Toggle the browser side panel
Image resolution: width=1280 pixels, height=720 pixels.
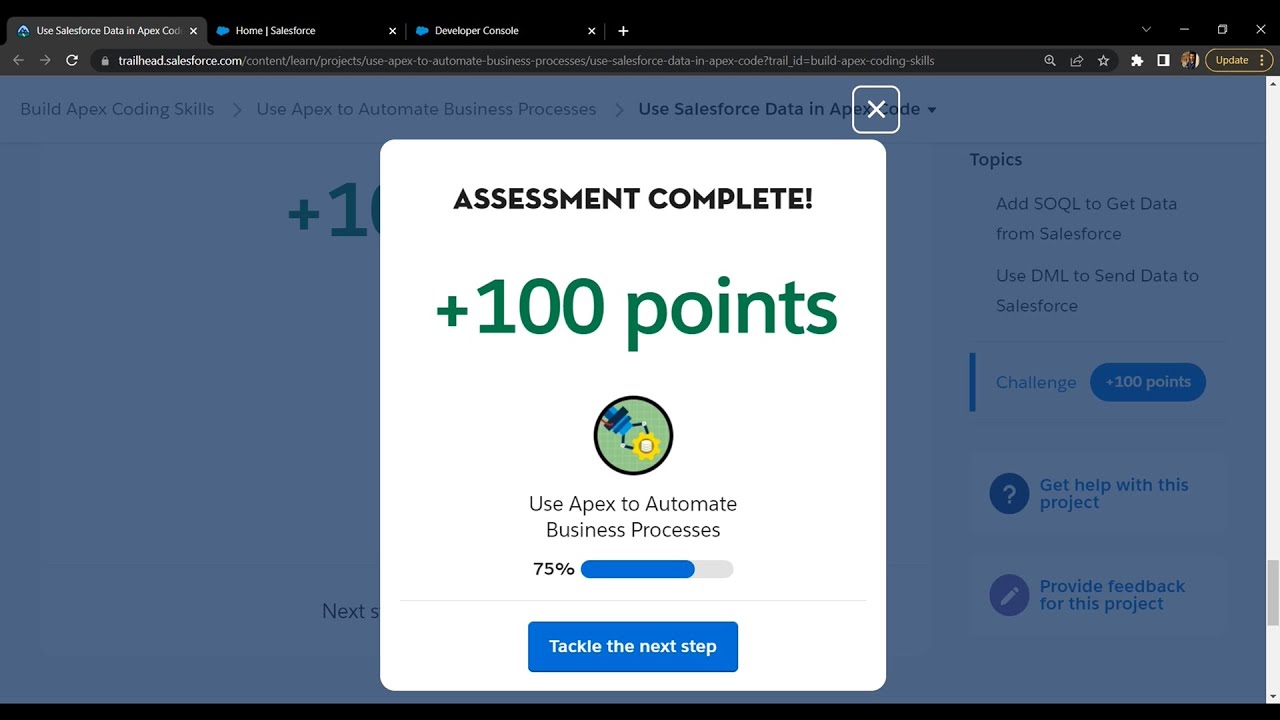click(x=1163, y=60)
